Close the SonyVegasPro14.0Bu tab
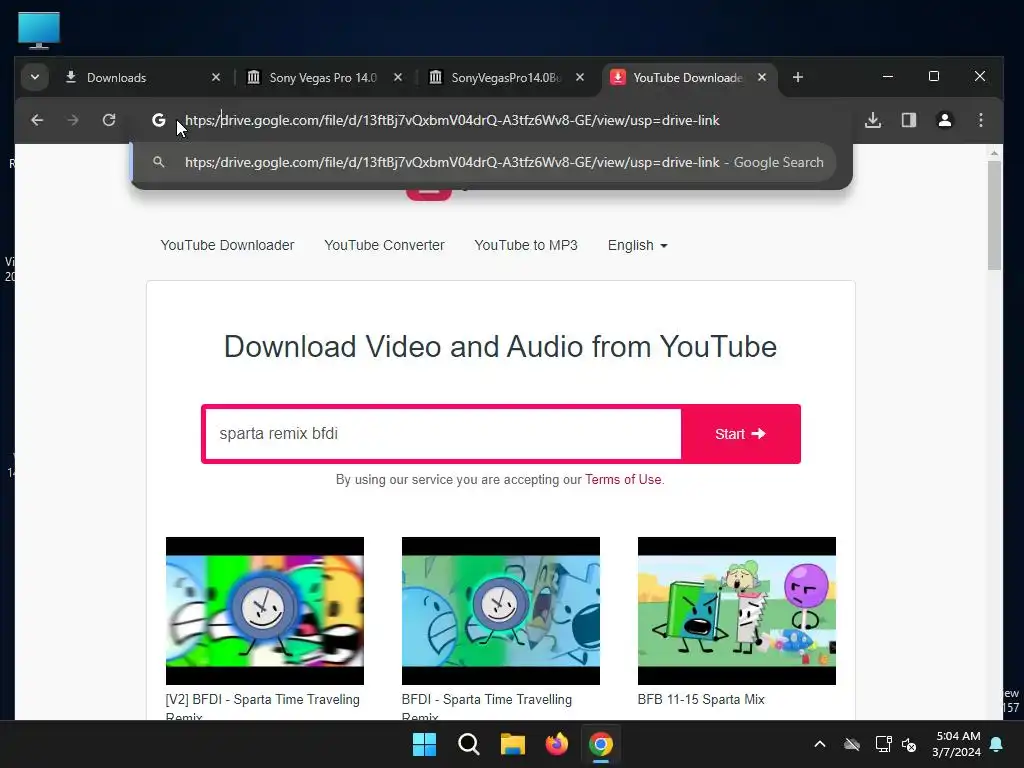 [x=580, y=78]
